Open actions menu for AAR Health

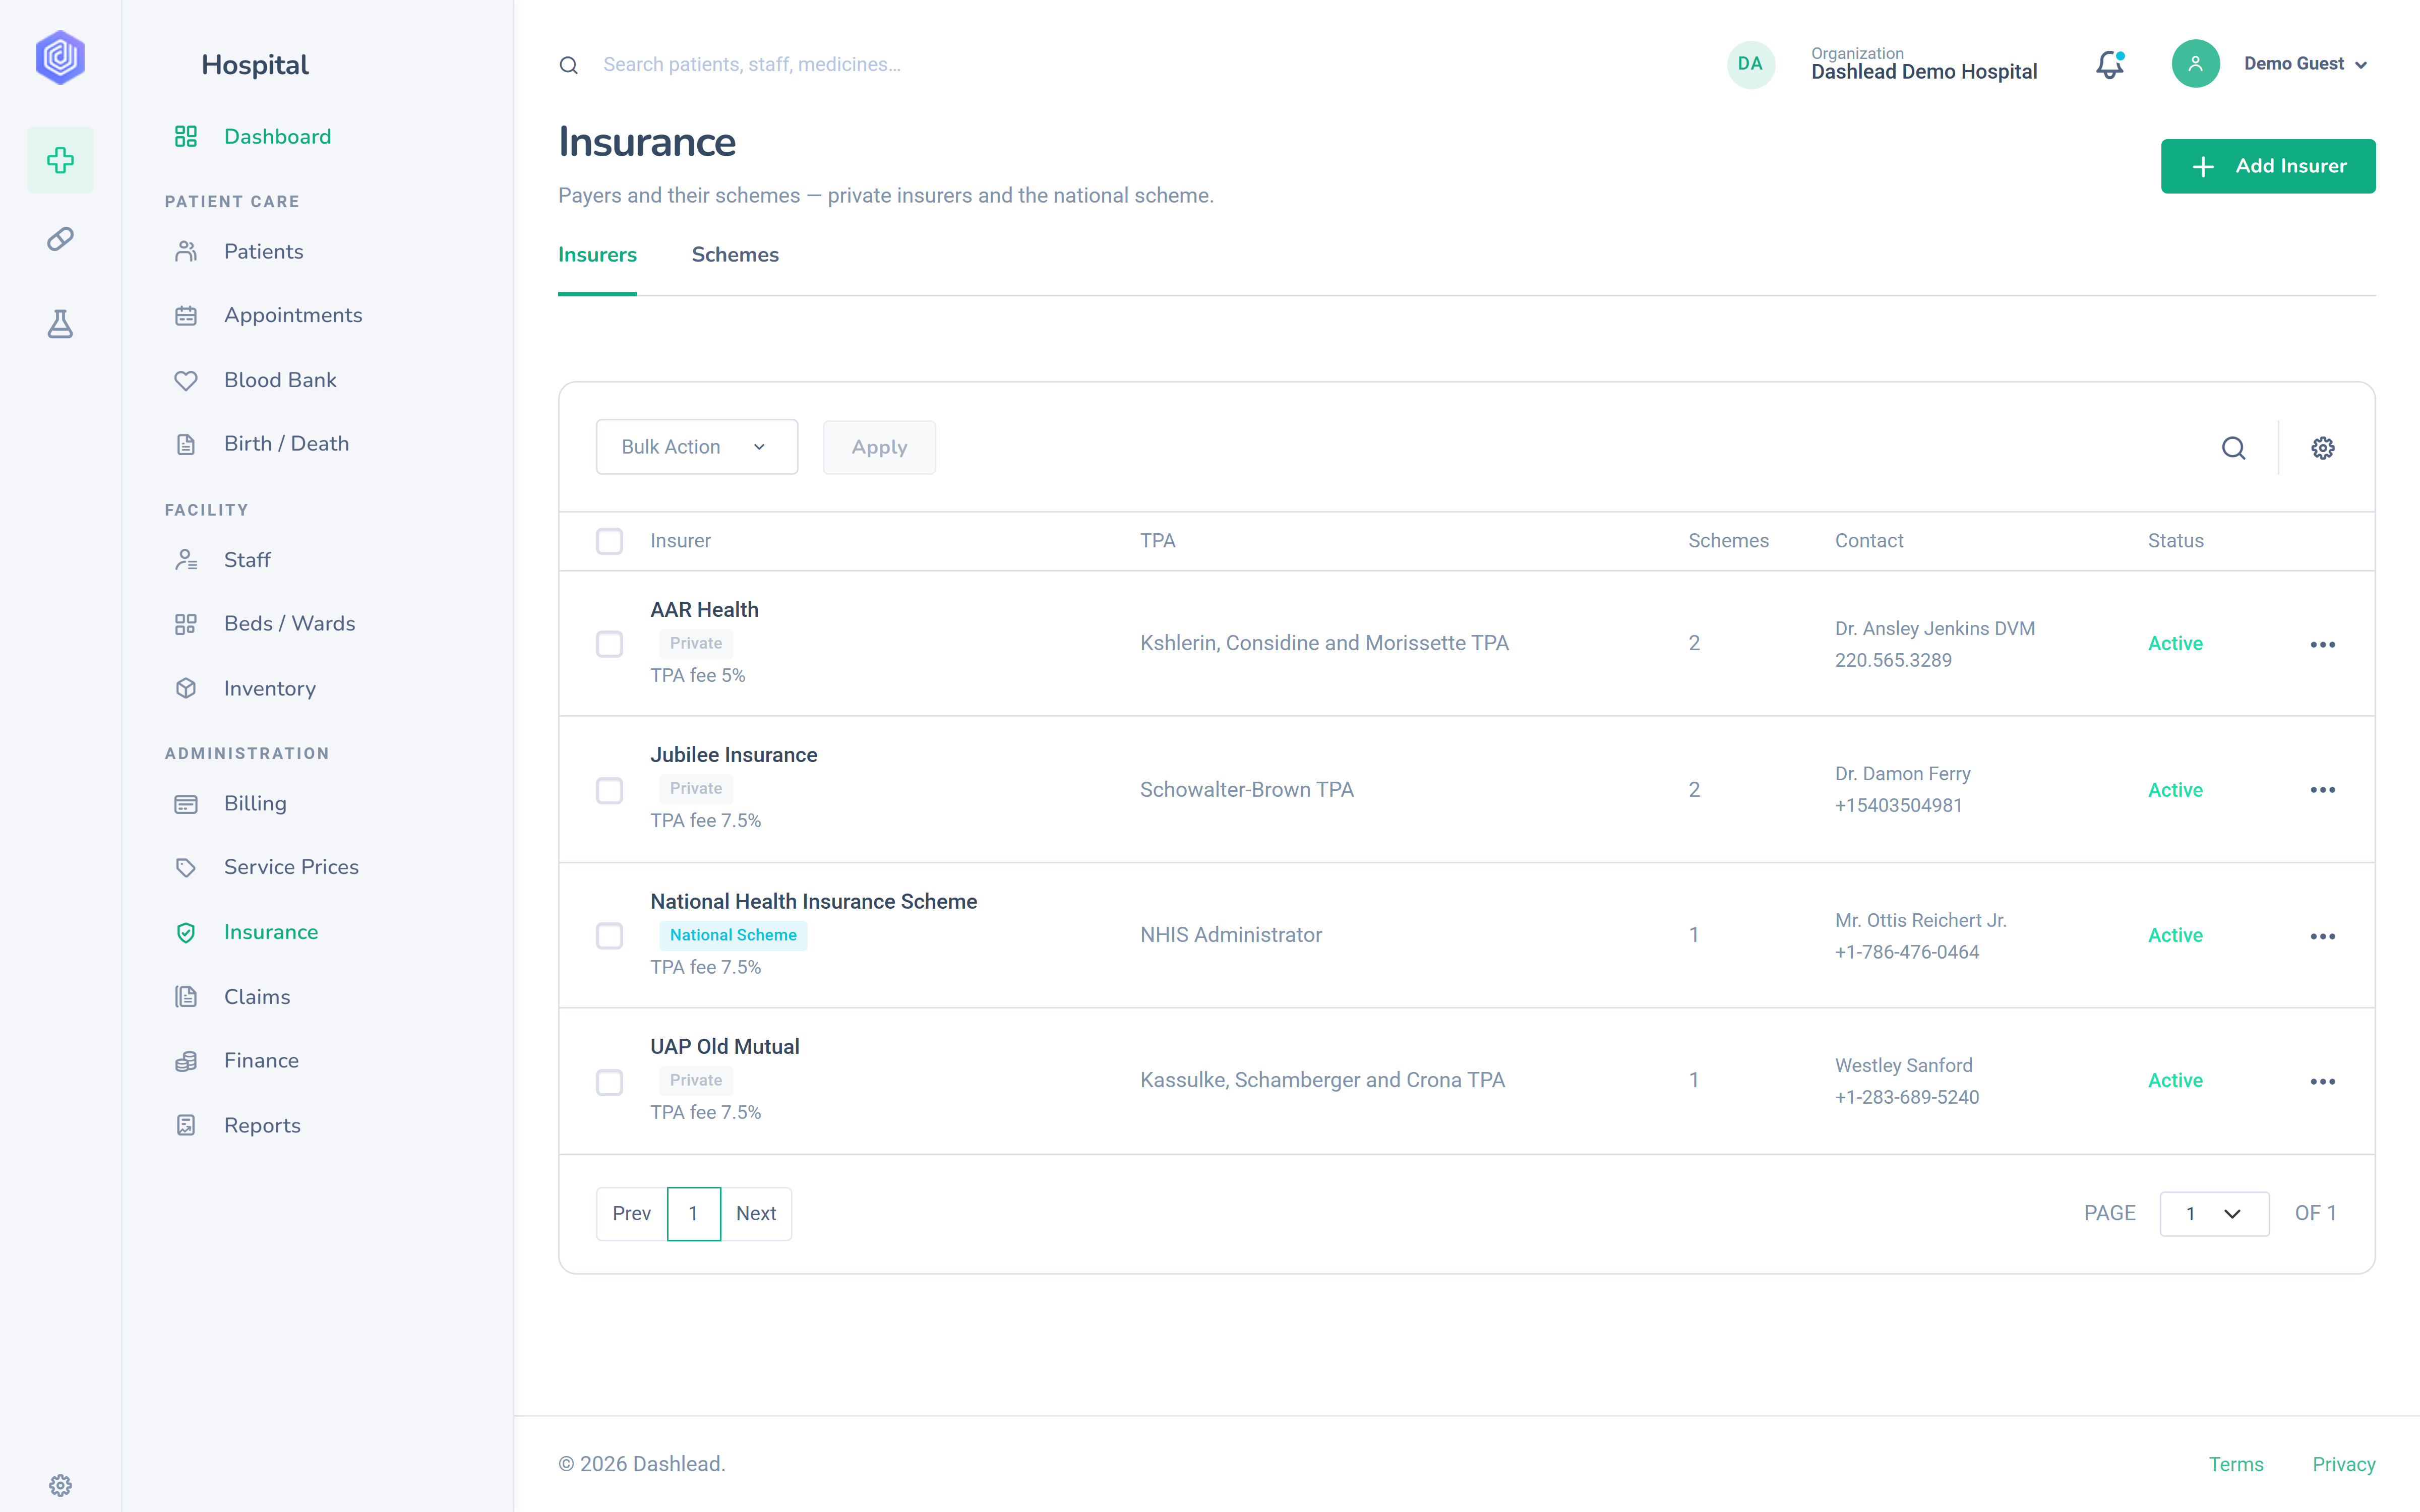pos(2322,644)
